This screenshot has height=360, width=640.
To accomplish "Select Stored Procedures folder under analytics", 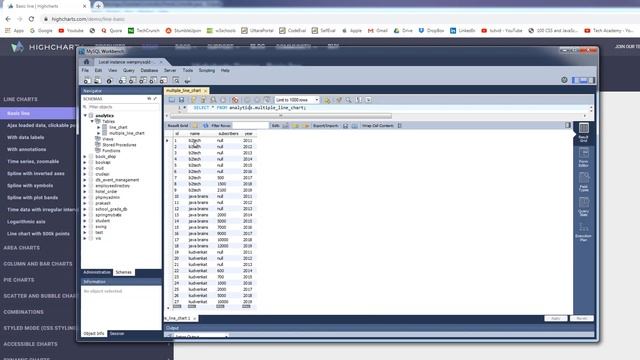I will click(x=119, y=145).
